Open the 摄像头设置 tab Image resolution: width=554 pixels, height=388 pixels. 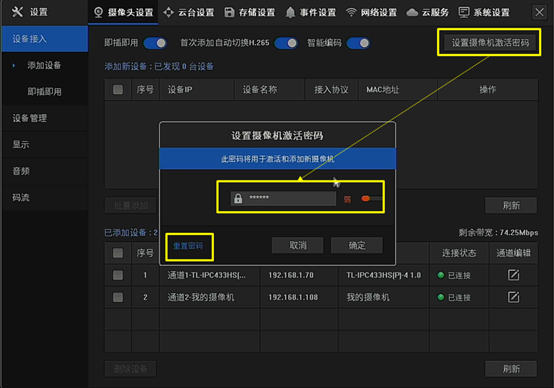pos(123,12)
